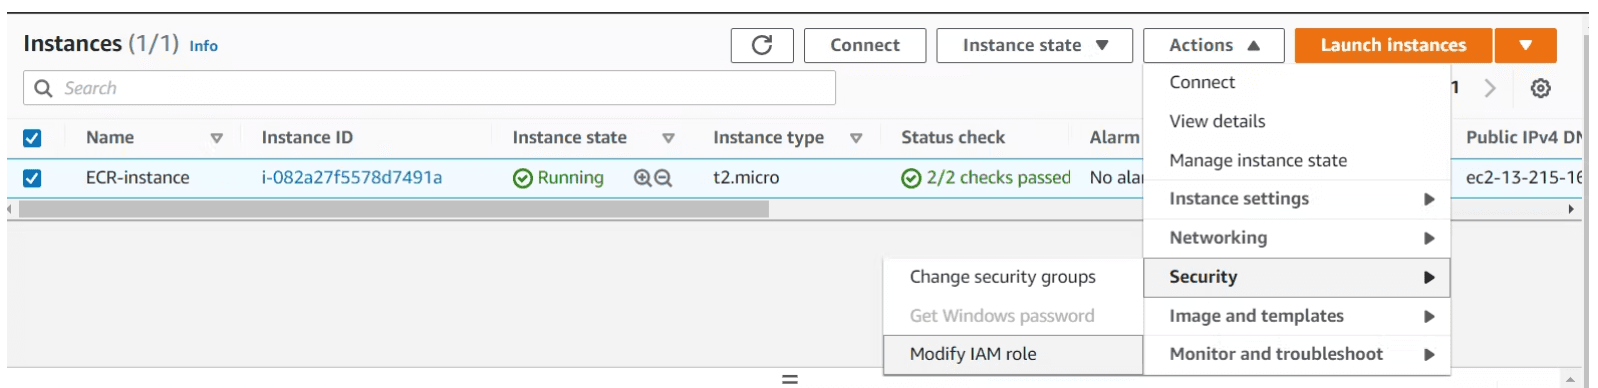Click the zoom-out magnifier beside Running
Viewport: 1598px width, 388px height.
pyautogui.click(x=663, y=178)
